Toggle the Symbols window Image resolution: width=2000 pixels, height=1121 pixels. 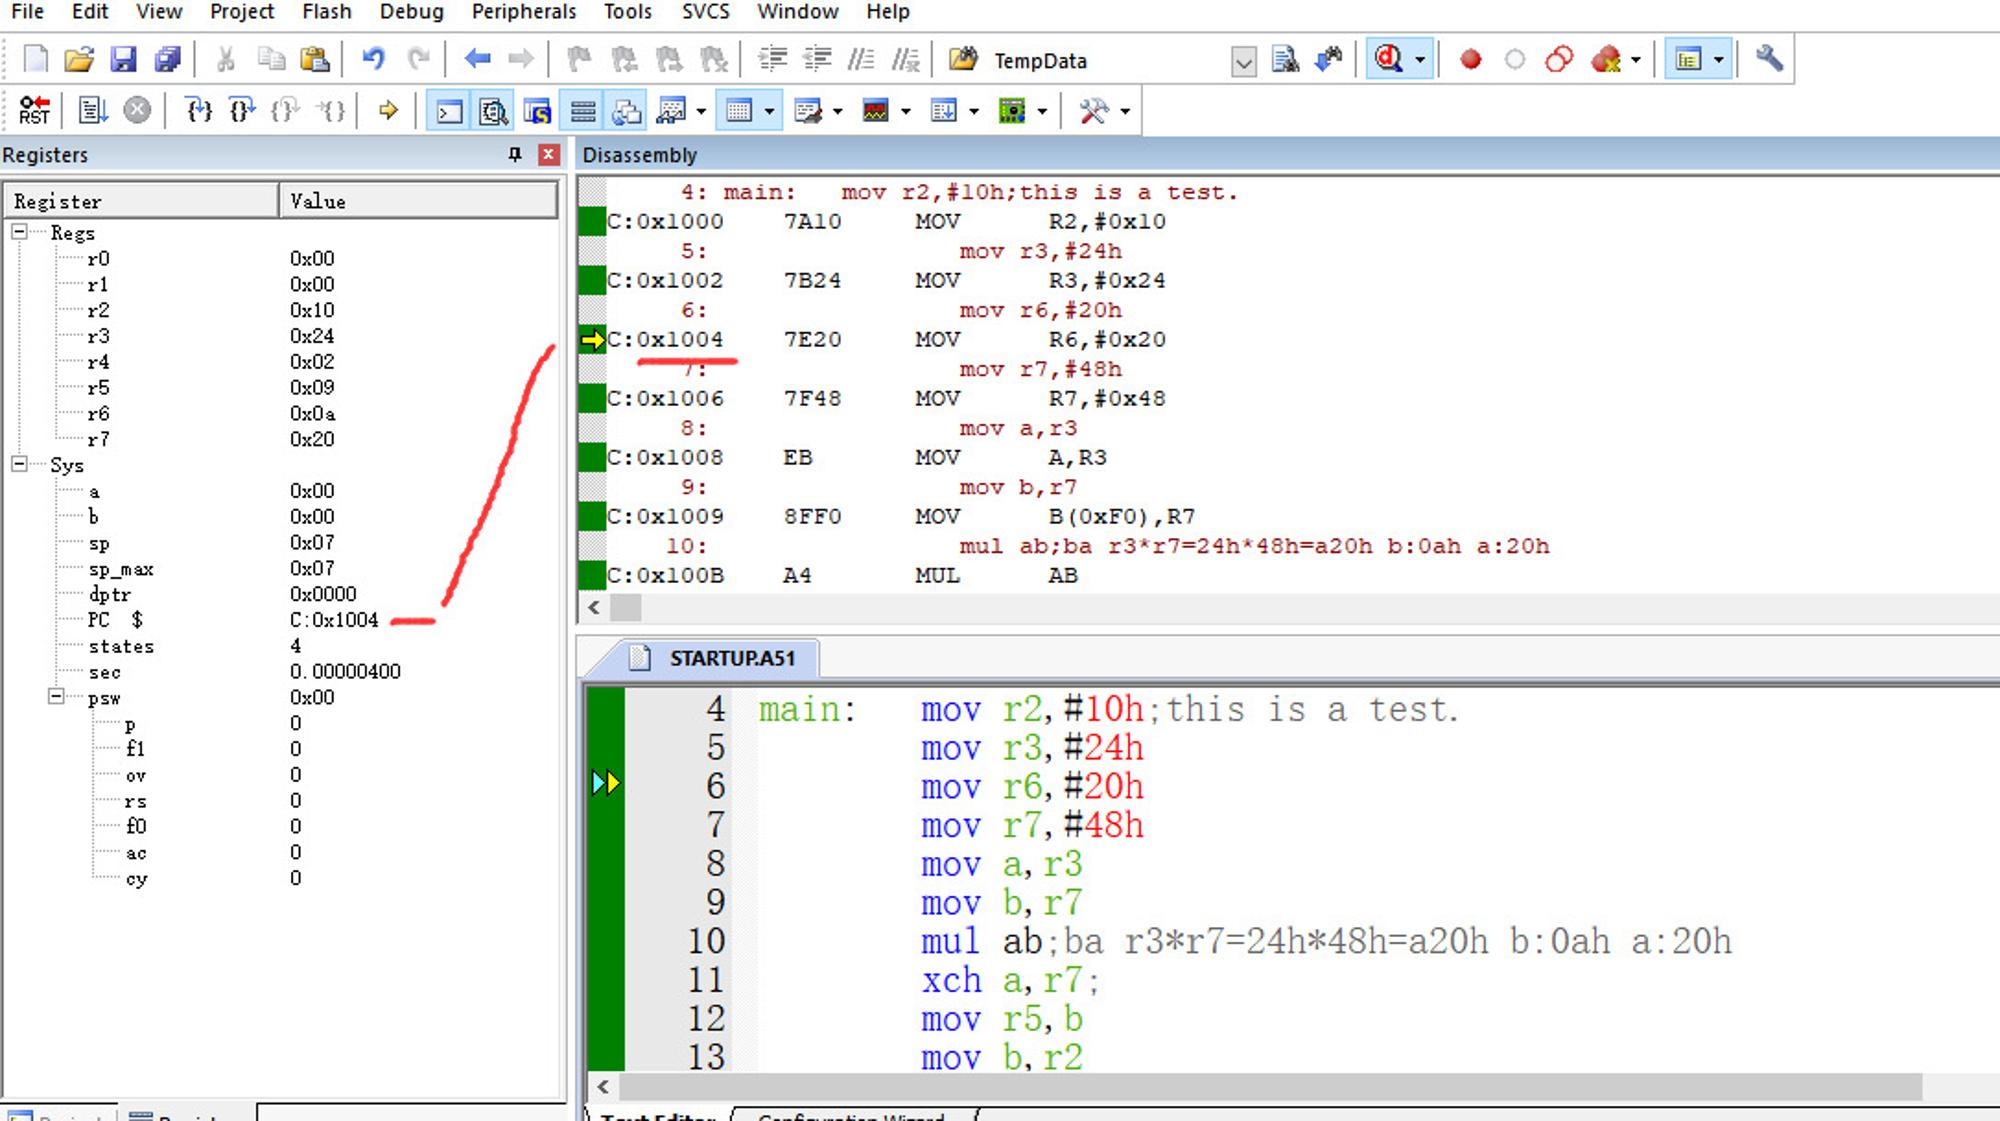[537, 111]
